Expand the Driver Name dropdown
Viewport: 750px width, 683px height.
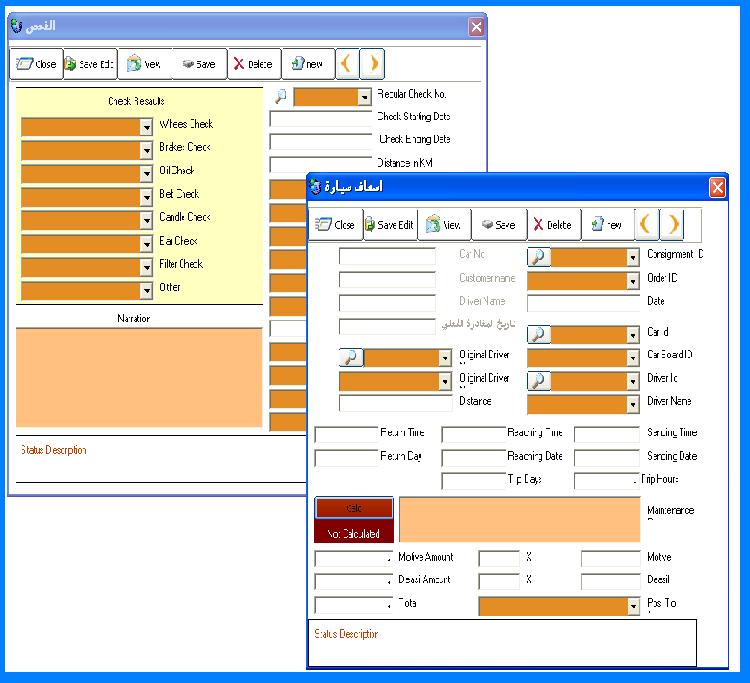pyautogui.click(x=633, y=404)
